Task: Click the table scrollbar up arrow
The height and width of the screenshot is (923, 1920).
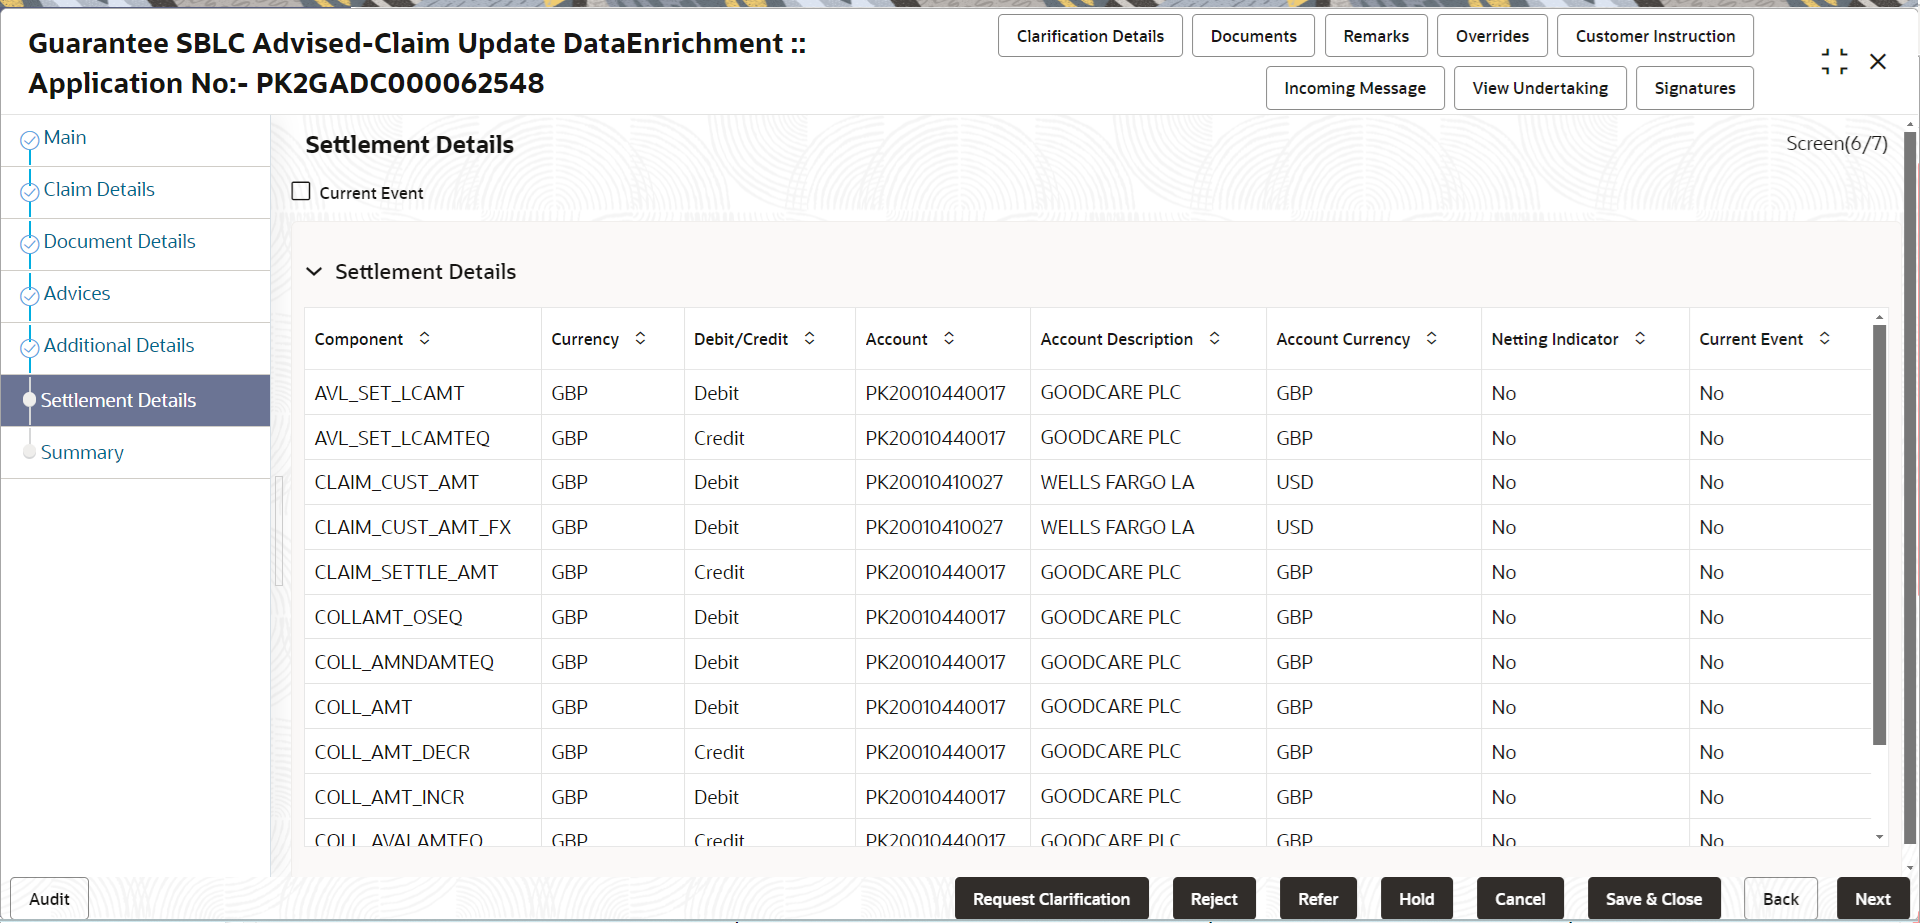Action: coord(1880,317)
